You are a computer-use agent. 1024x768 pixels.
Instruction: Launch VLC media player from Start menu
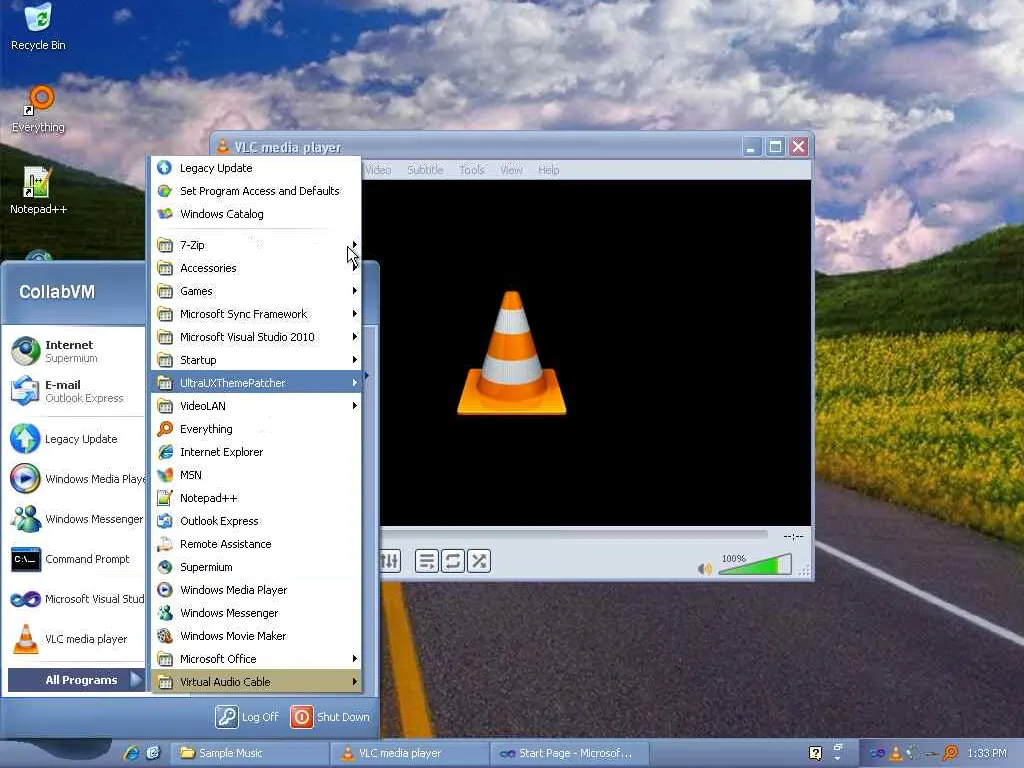76,639
